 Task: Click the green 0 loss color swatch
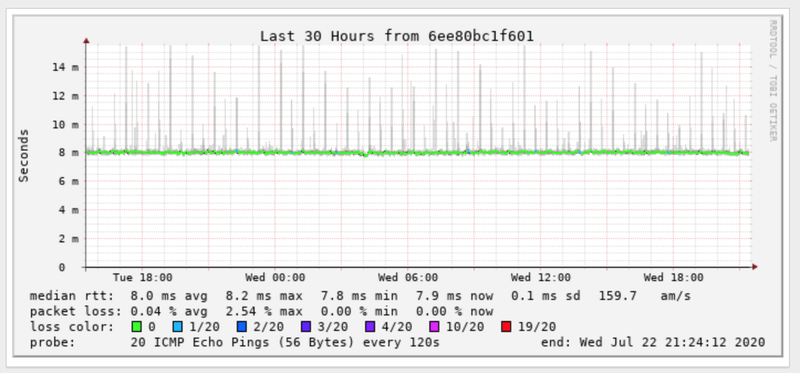point(136,327)
